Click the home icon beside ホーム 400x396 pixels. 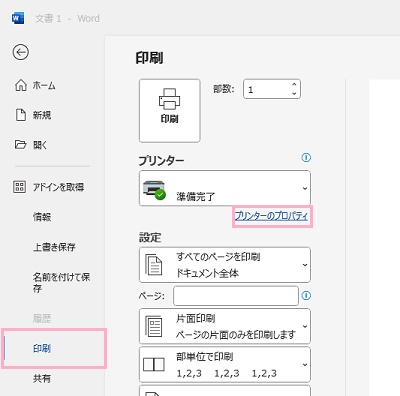point(21,85)
